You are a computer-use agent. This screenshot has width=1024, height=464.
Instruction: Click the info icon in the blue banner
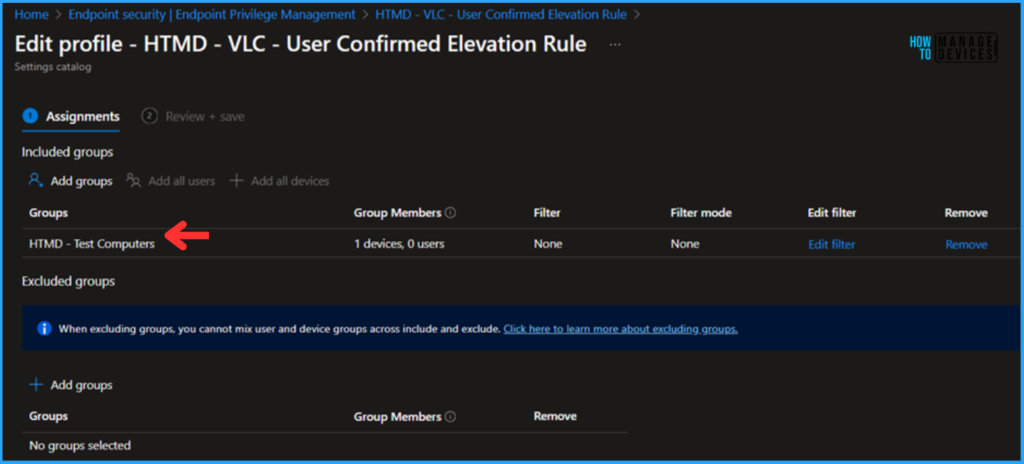pos(44,329)
